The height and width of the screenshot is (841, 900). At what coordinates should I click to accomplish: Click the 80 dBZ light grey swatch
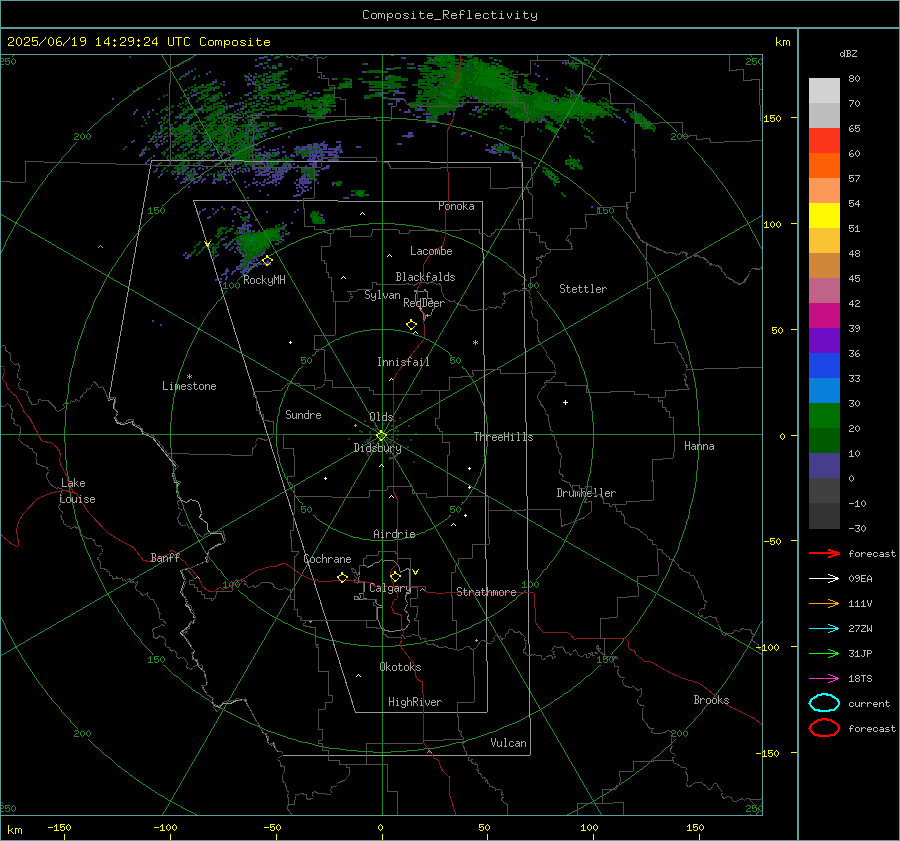824,90
